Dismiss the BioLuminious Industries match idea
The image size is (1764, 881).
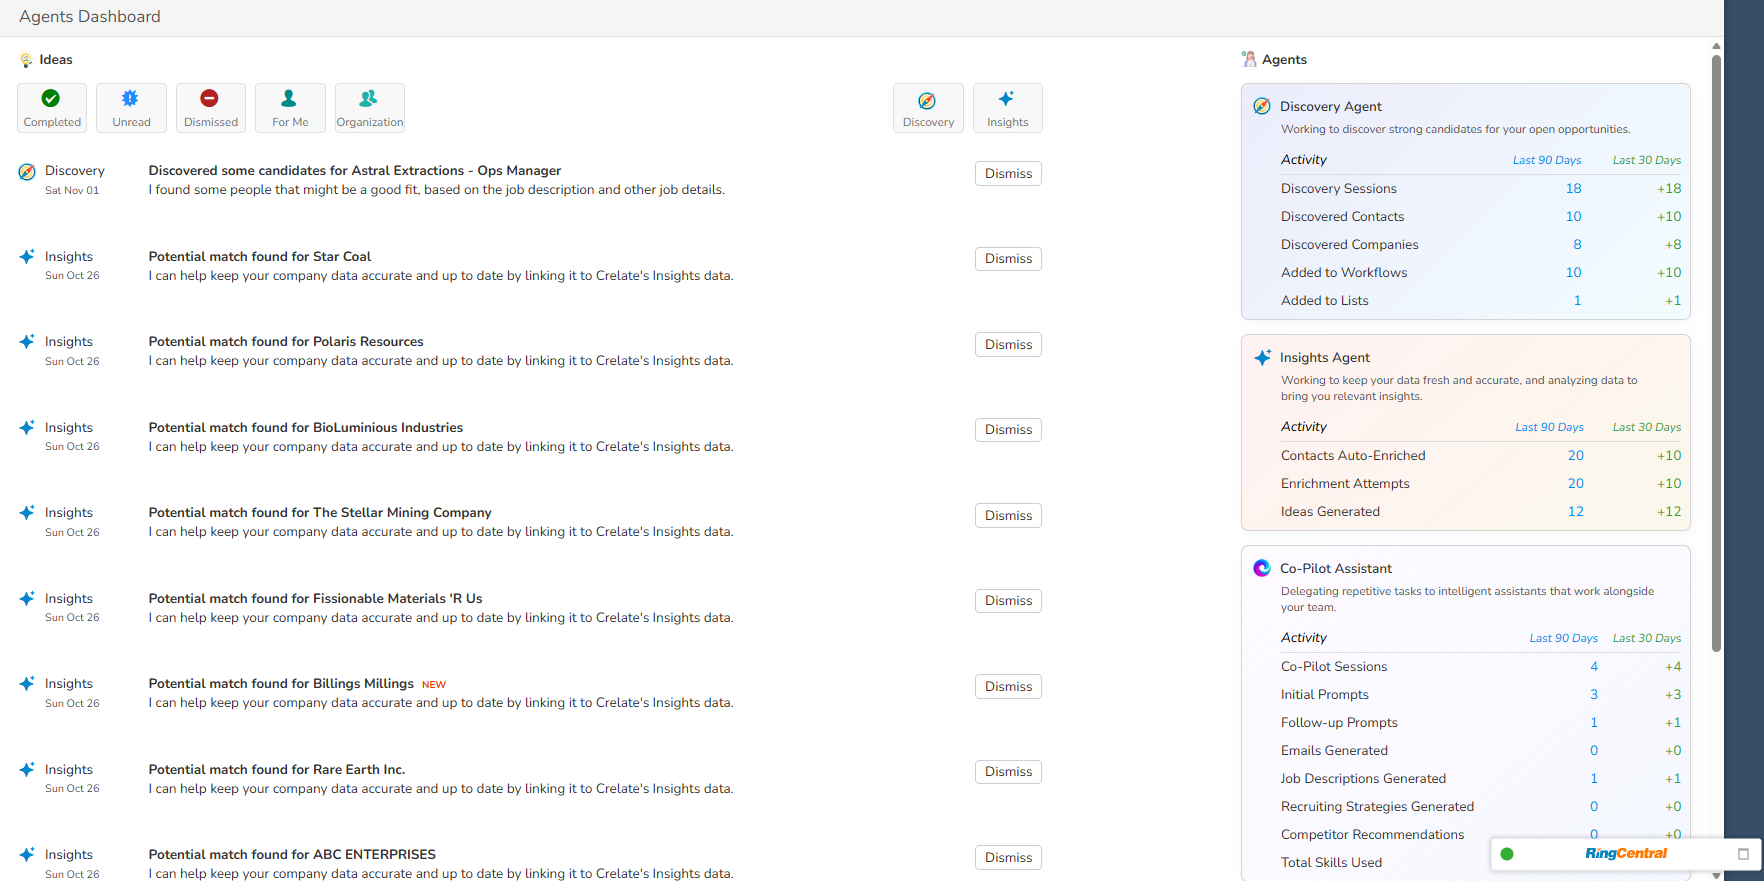1008,430
